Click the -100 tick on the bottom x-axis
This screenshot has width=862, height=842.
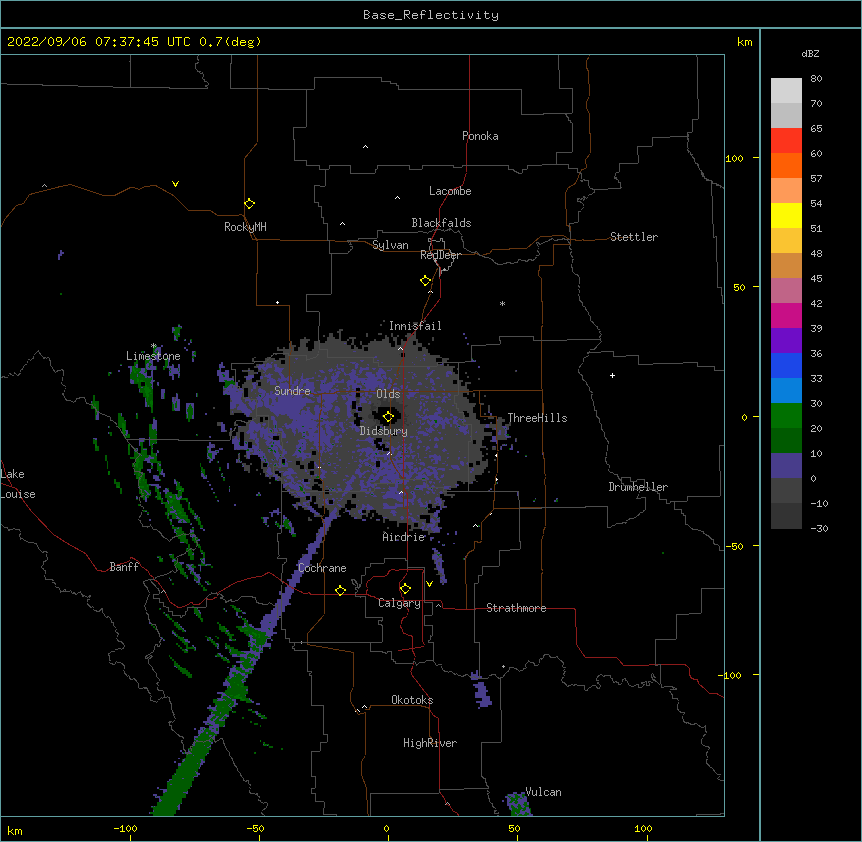tap(125, 828)
